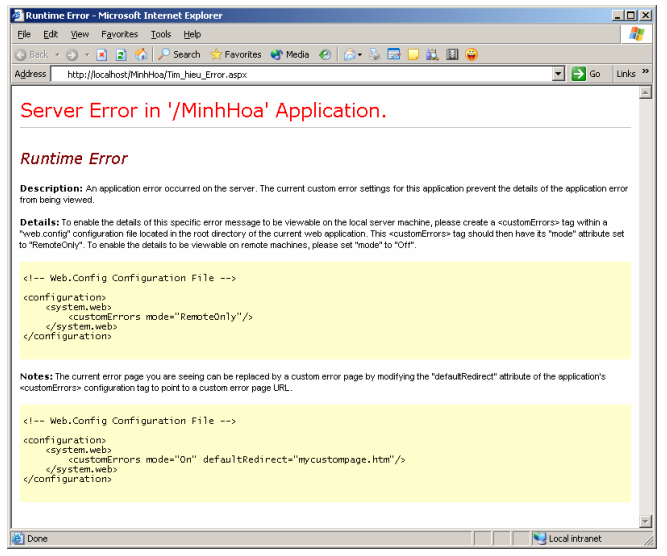Click inside the Address URL field
The height and width of the screenshot is (556, 667).
pyautogui.click(x=300, y=74)
